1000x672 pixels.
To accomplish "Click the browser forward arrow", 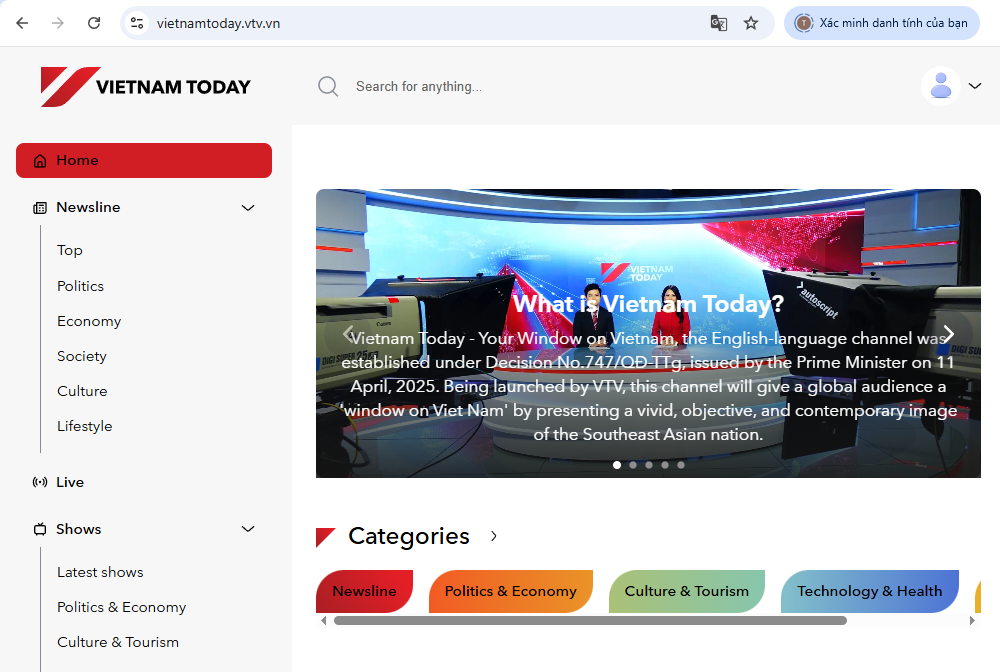I will [x=58, y=23].
